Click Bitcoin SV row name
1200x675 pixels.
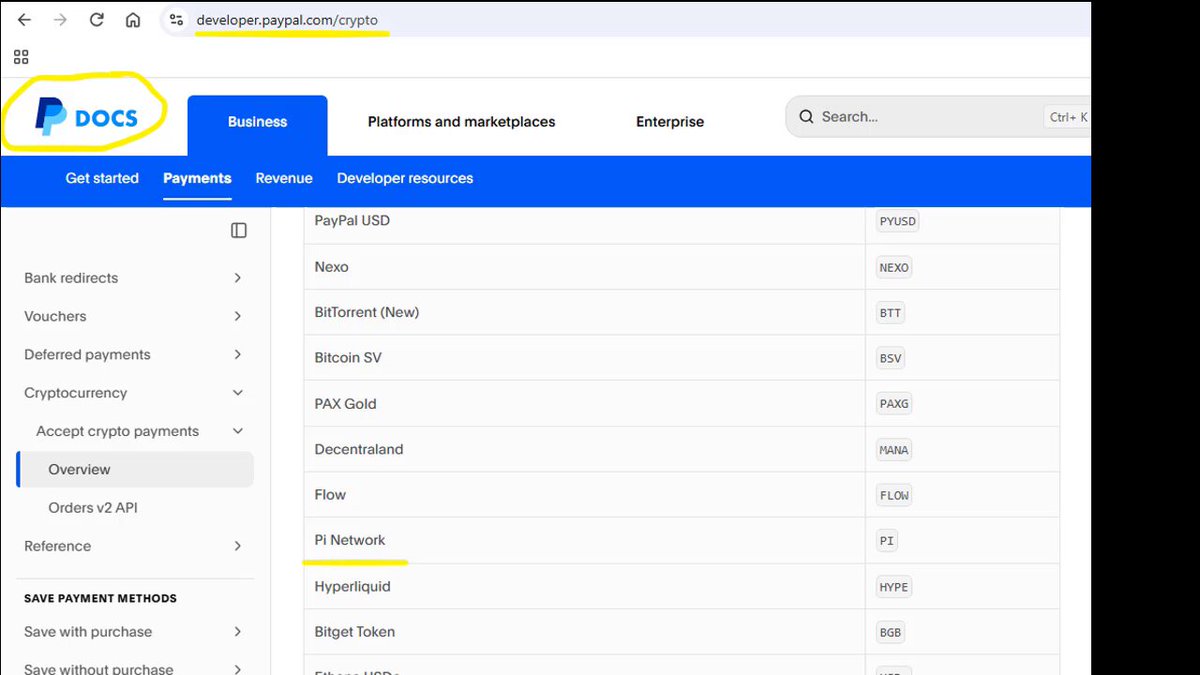coord(348,357)
